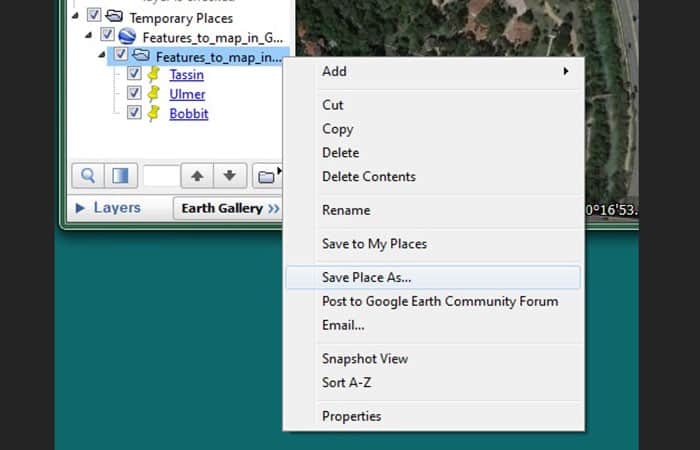Click the Ulmer yellow pushpin icon
Viewport: 700px width, 450px height.
pos(154,94)
